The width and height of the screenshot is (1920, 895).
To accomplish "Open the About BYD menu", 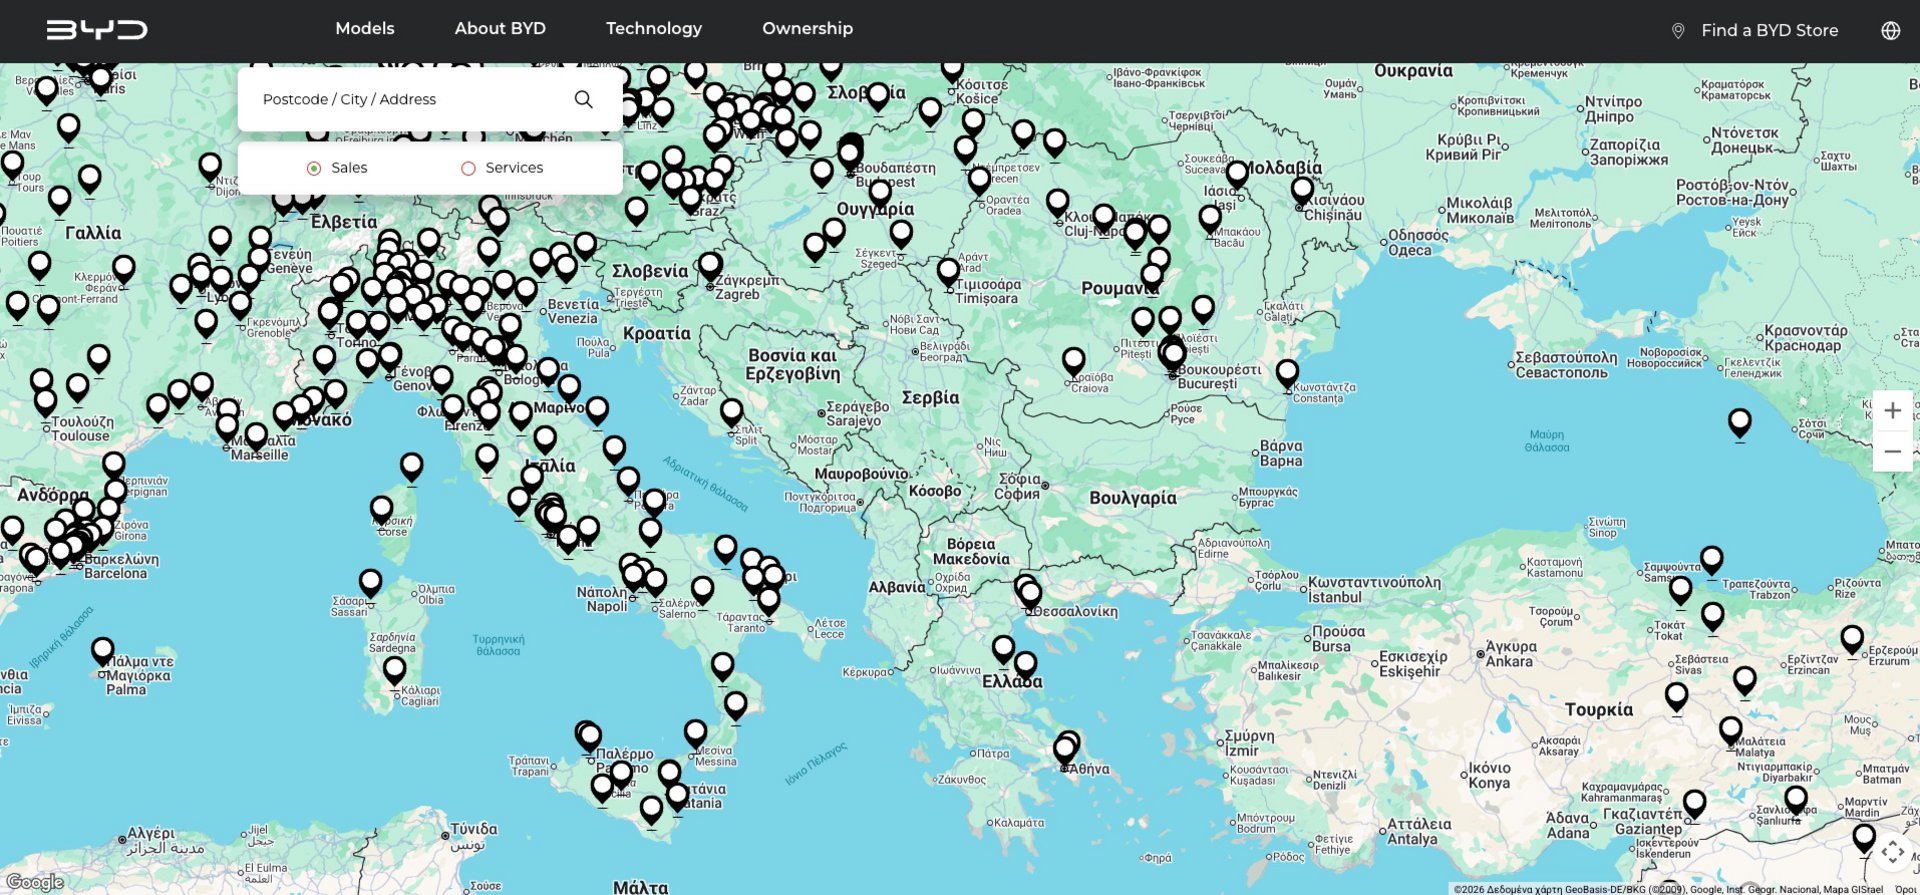I will tap(500, 29).
